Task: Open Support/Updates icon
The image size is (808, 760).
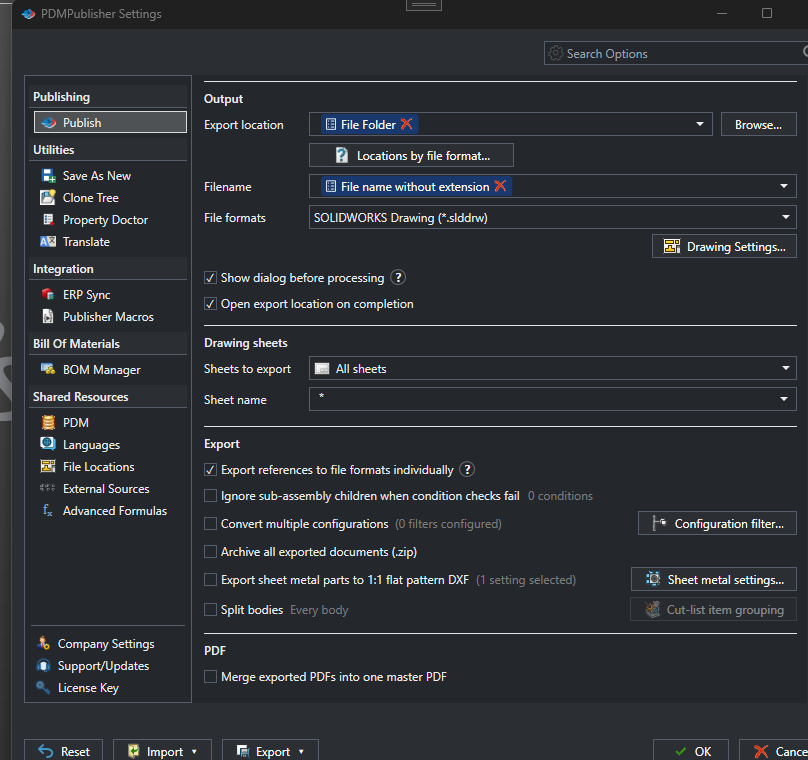Action: (x=43, y=666)
